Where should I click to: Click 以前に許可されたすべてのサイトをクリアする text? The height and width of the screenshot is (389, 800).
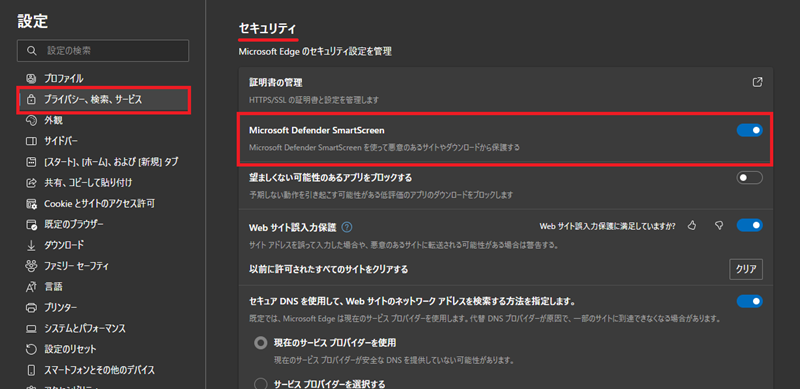click(x=329, y=269)
